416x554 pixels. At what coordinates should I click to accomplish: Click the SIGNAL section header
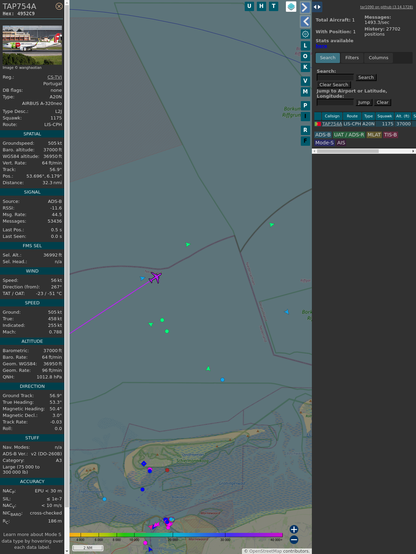click(x=32, y=192)
